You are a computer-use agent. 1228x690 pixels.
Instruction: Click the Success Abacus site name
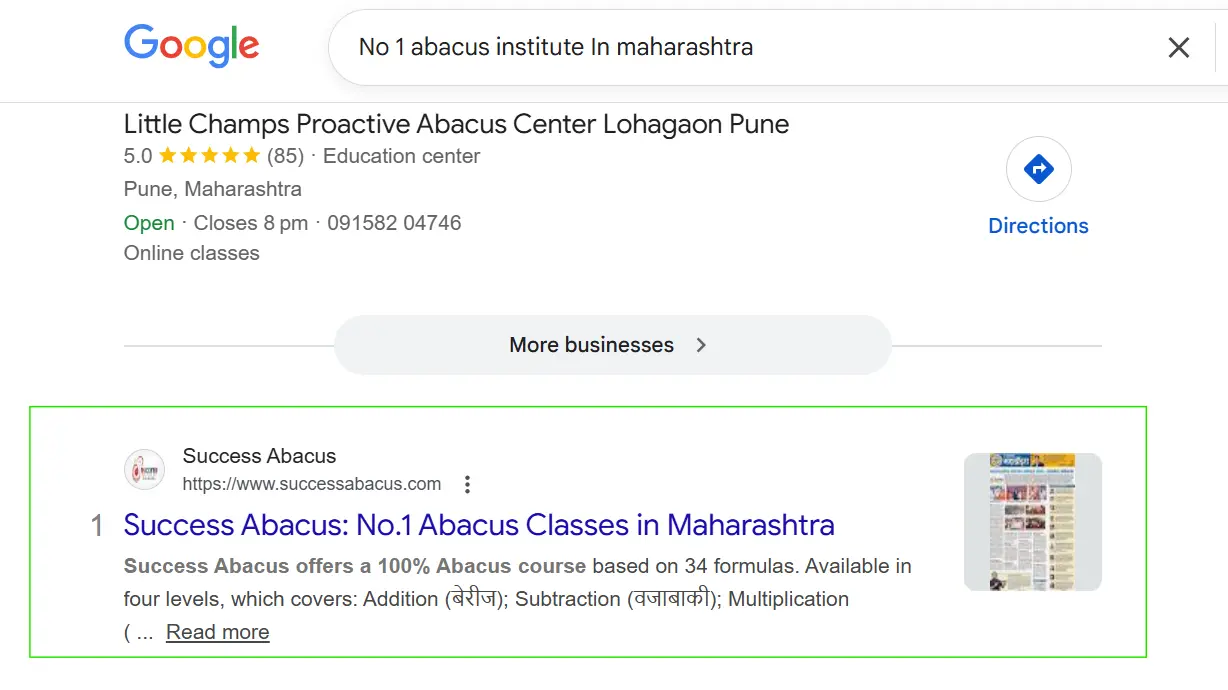click(x=259, y=456)
